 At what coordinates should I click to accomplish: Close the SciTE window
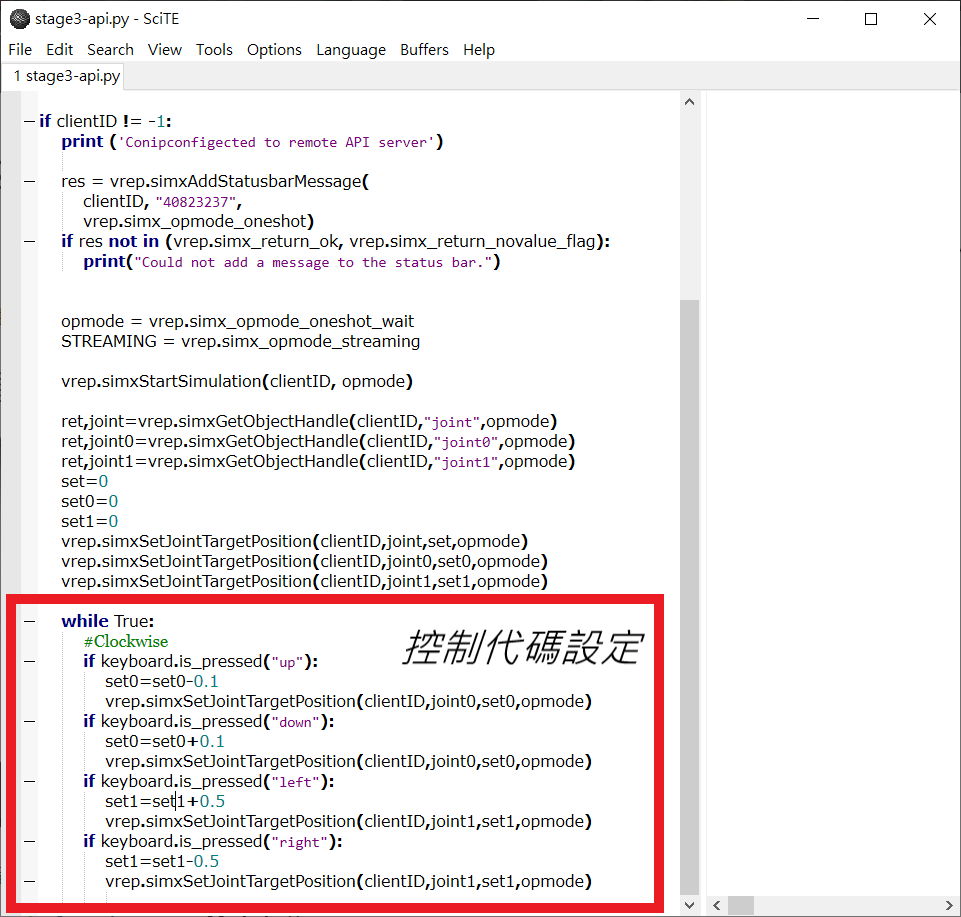click(x=930, y=19)
